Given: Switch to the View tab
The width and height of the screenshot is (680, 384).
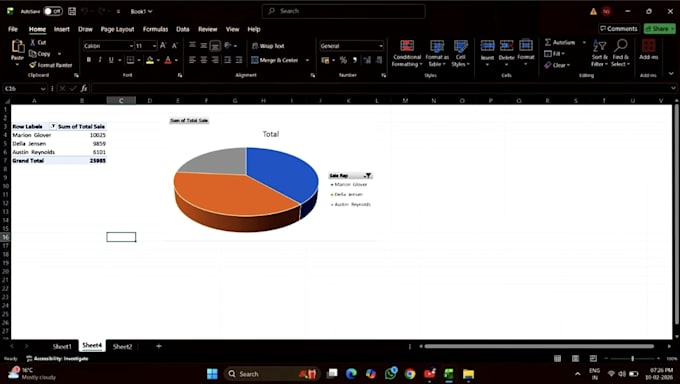Looking at the screenshot, I should click(x=232, y=29).
